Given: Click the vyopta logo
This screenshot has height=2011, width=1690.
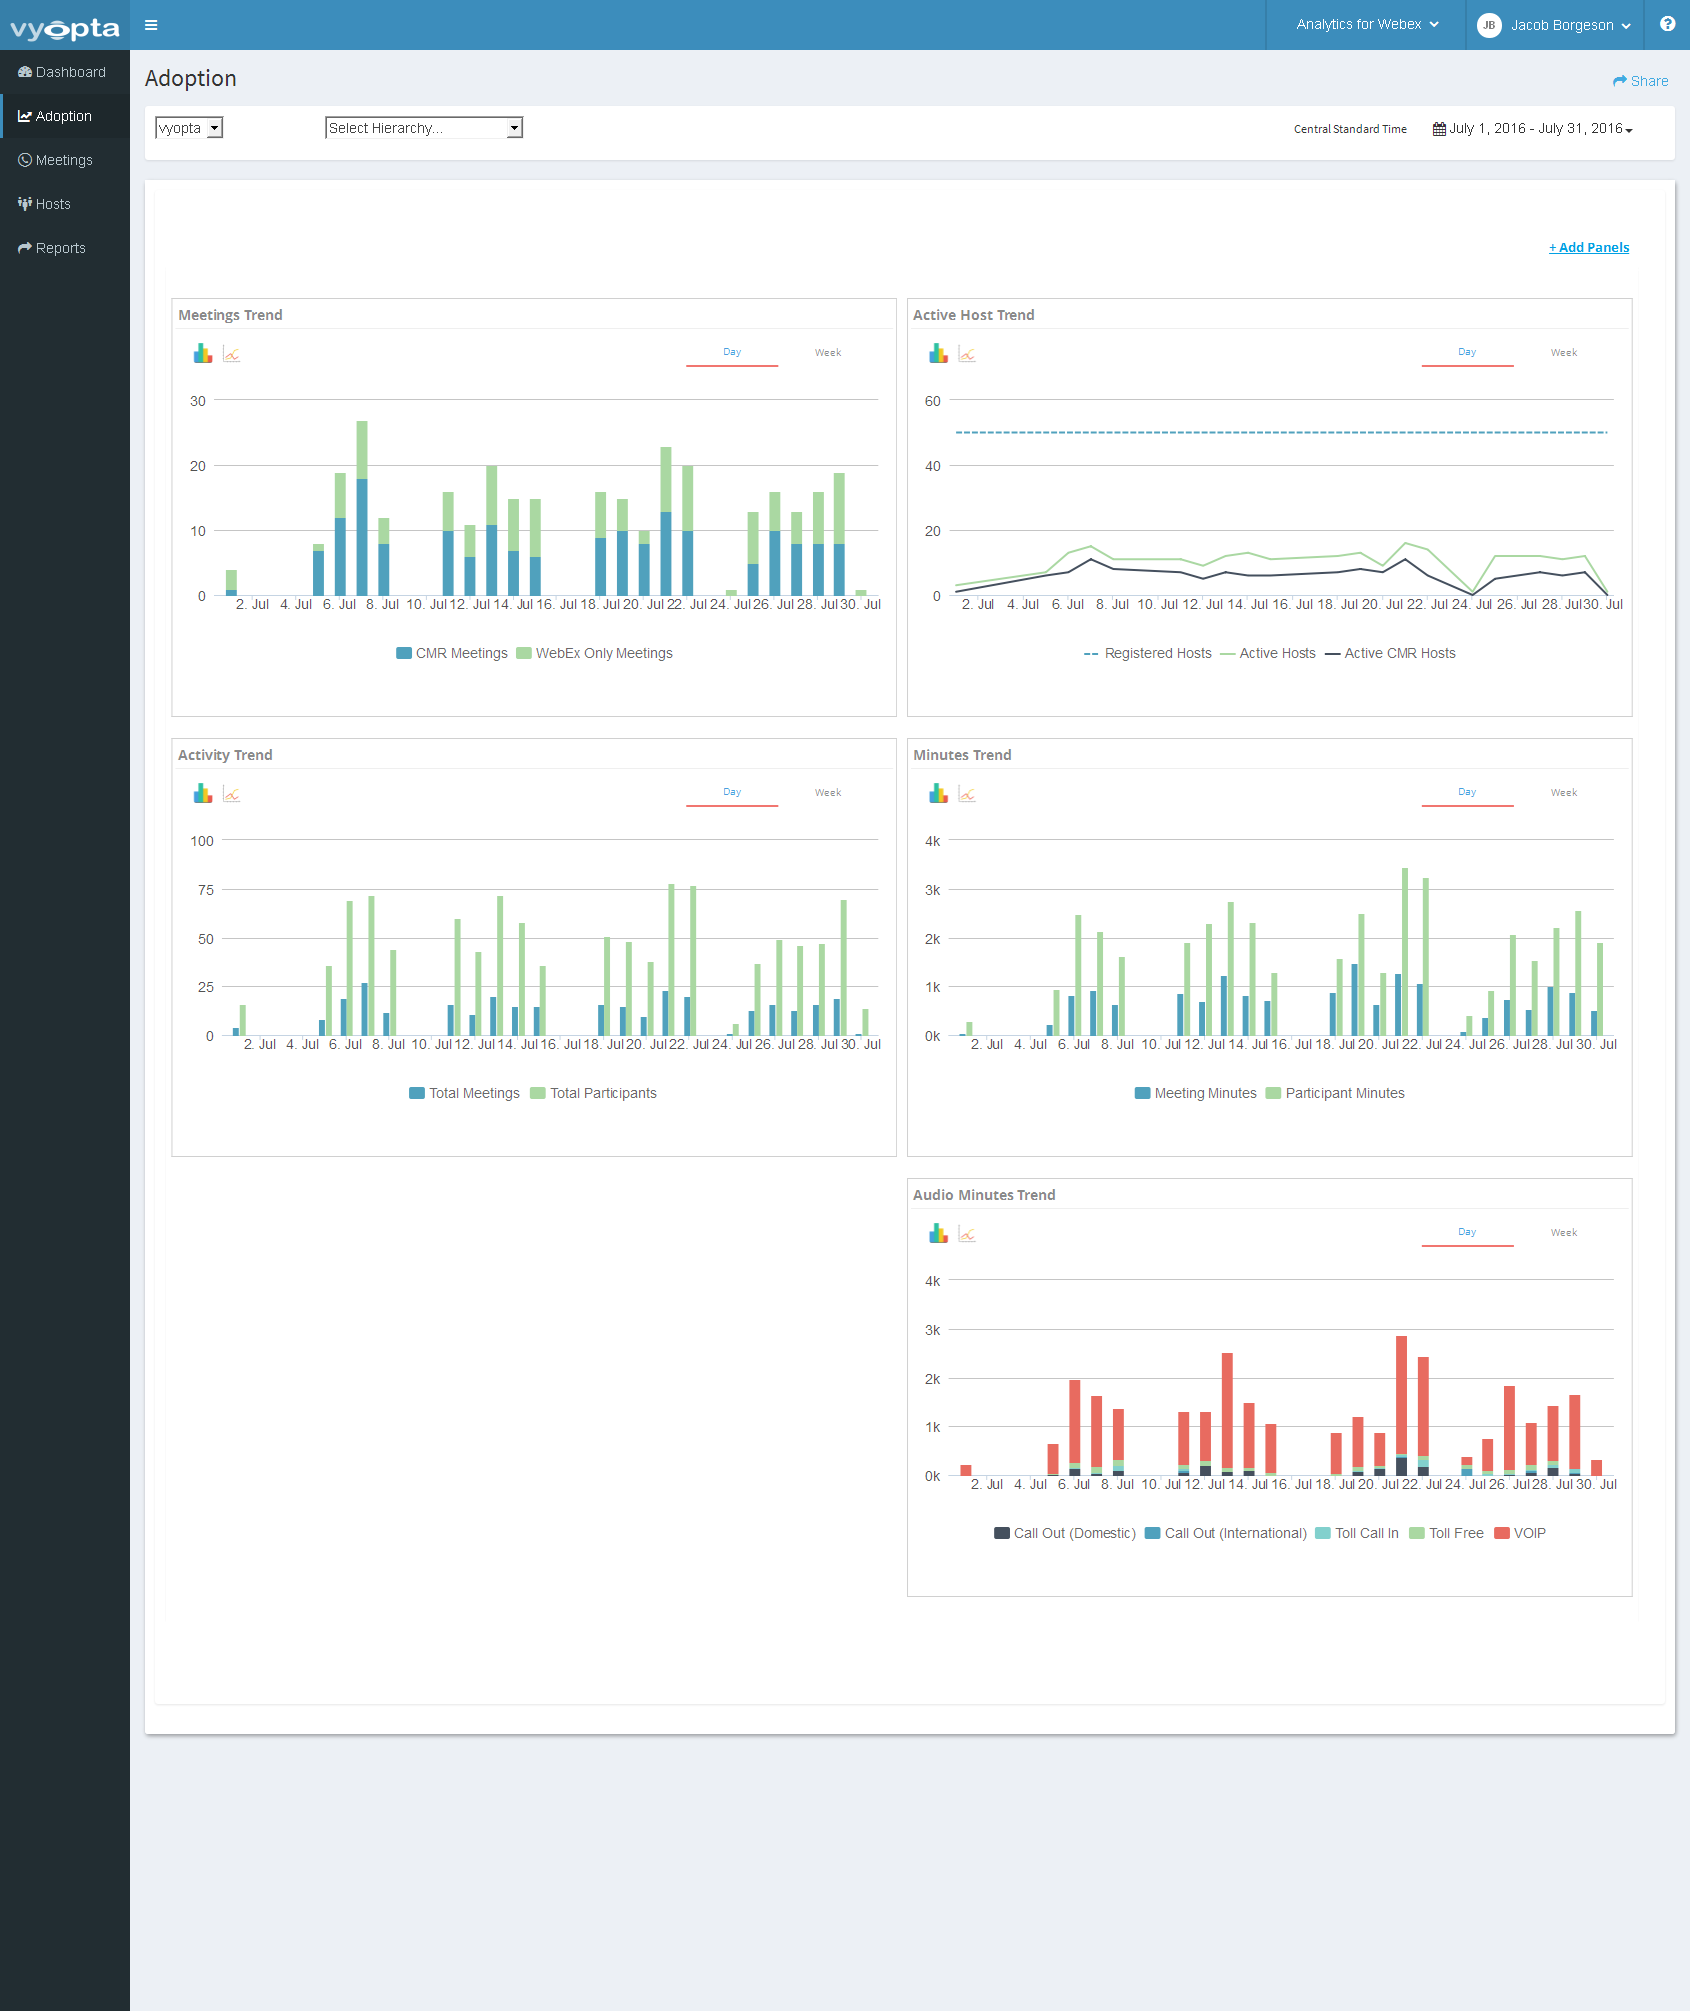Looking at the screenshot, I should click(65, 28).
